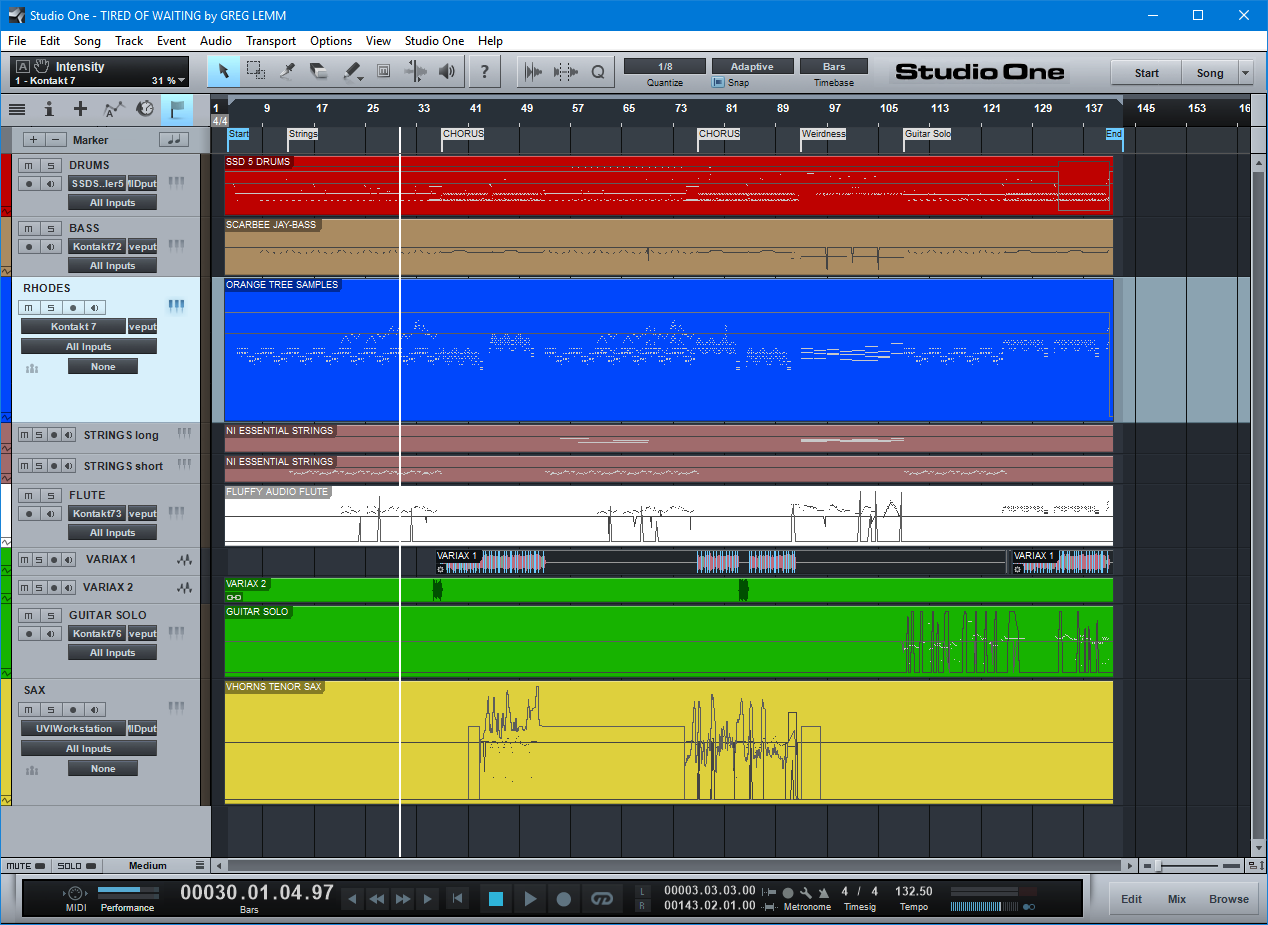Select the Range tool

[x=256, y=72]
